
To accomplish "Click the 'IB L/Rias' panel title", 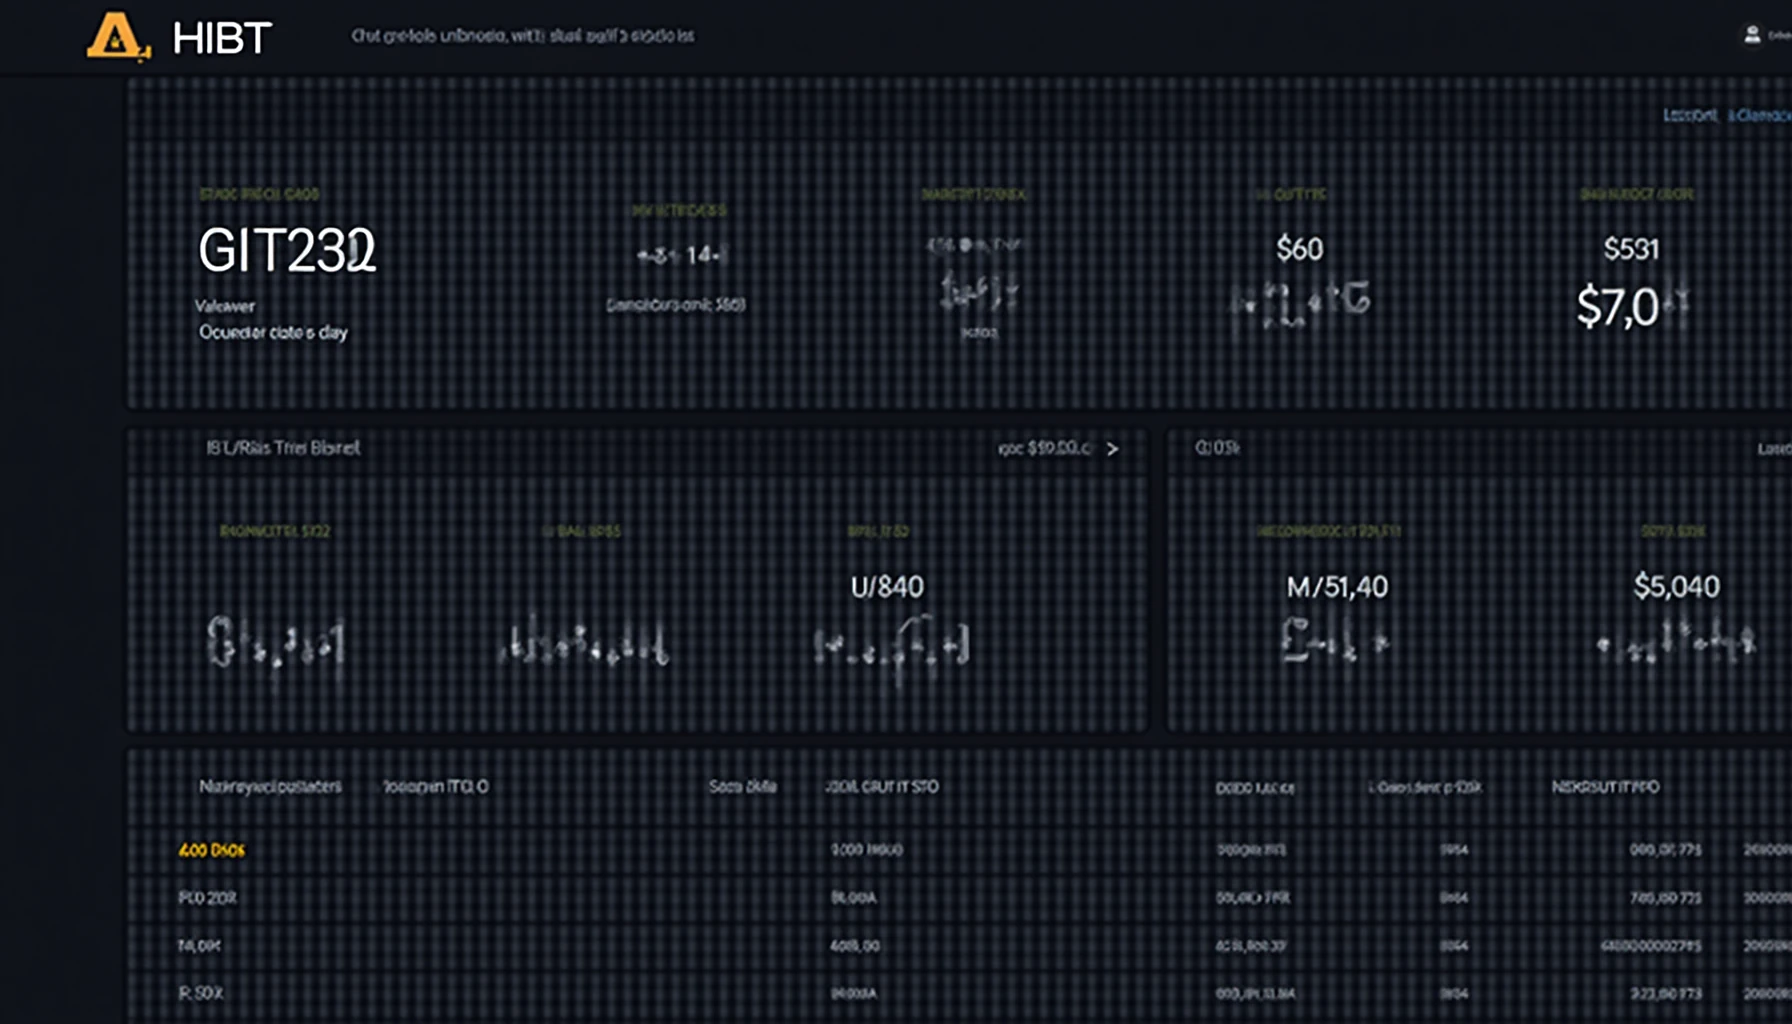I will point(283,448).
